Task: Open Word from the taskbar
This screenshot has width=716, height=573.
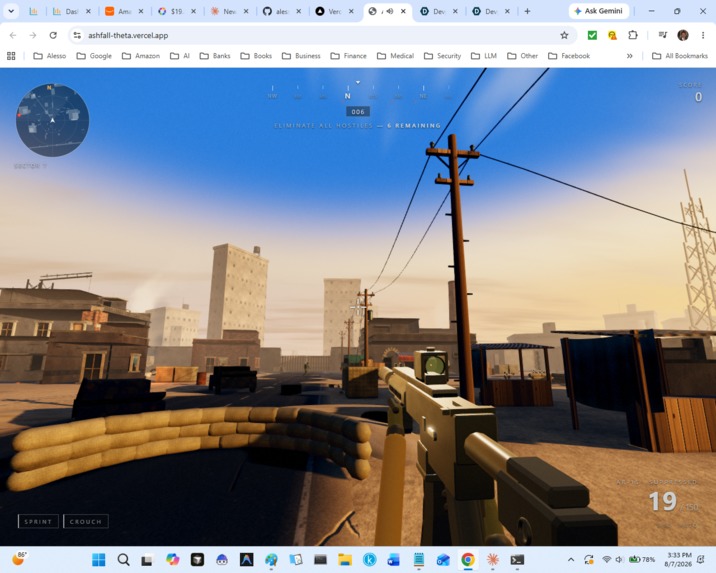Action: (x=394, y=559)
